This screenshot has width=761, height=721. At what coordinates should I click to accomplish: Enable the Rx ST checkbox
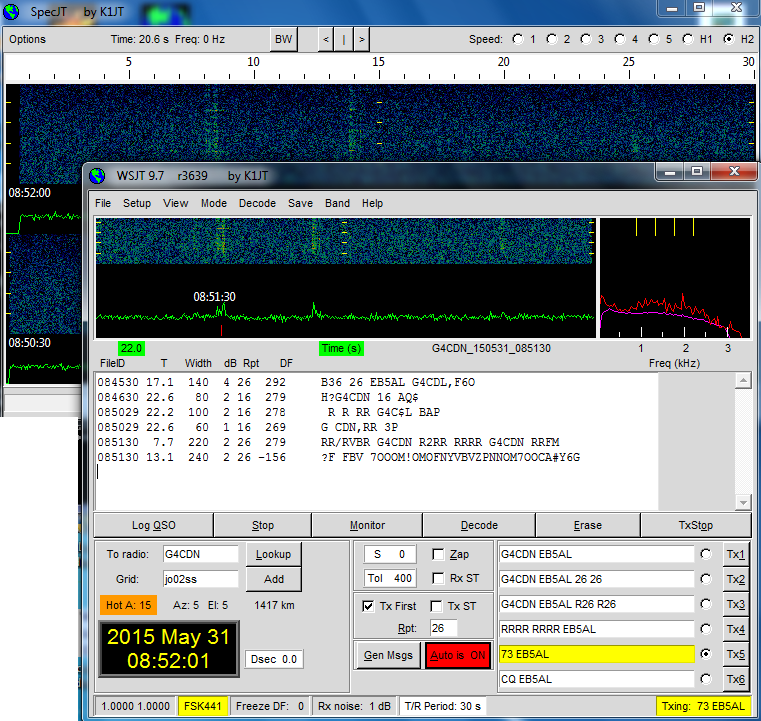click(438, 578)
